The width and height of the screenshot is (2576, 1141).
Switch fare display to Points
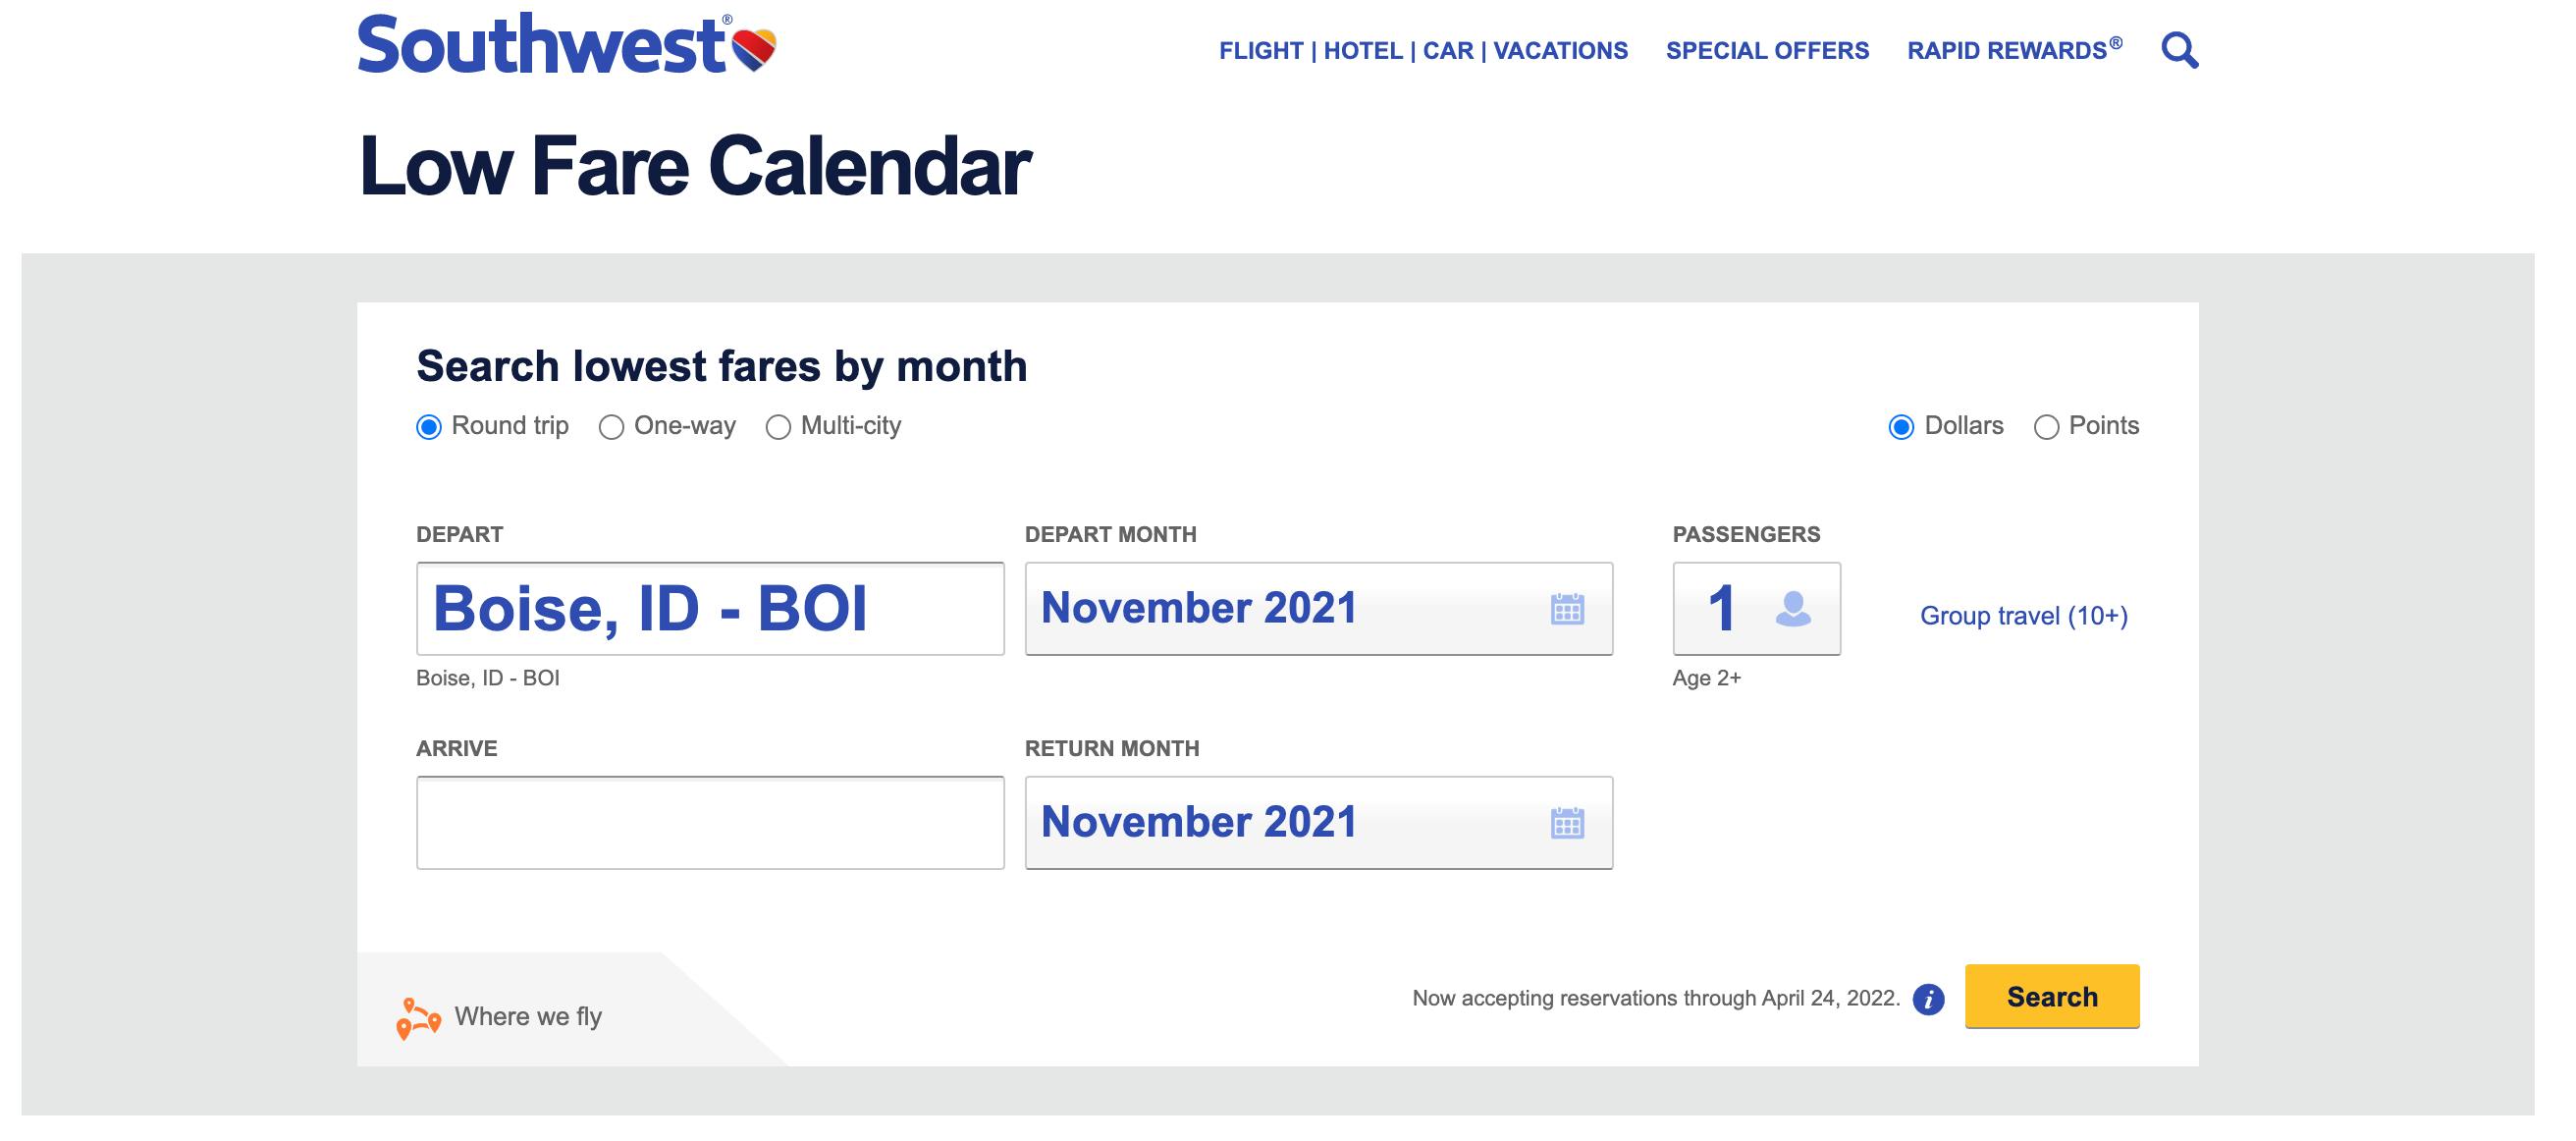[2046, 428]
